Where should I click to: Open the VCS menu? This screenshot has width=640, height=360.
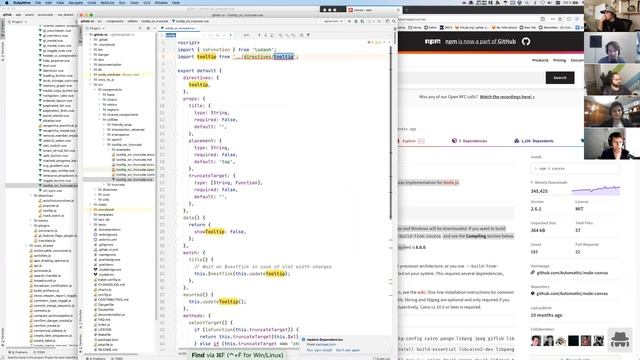(x=147, y=2)
